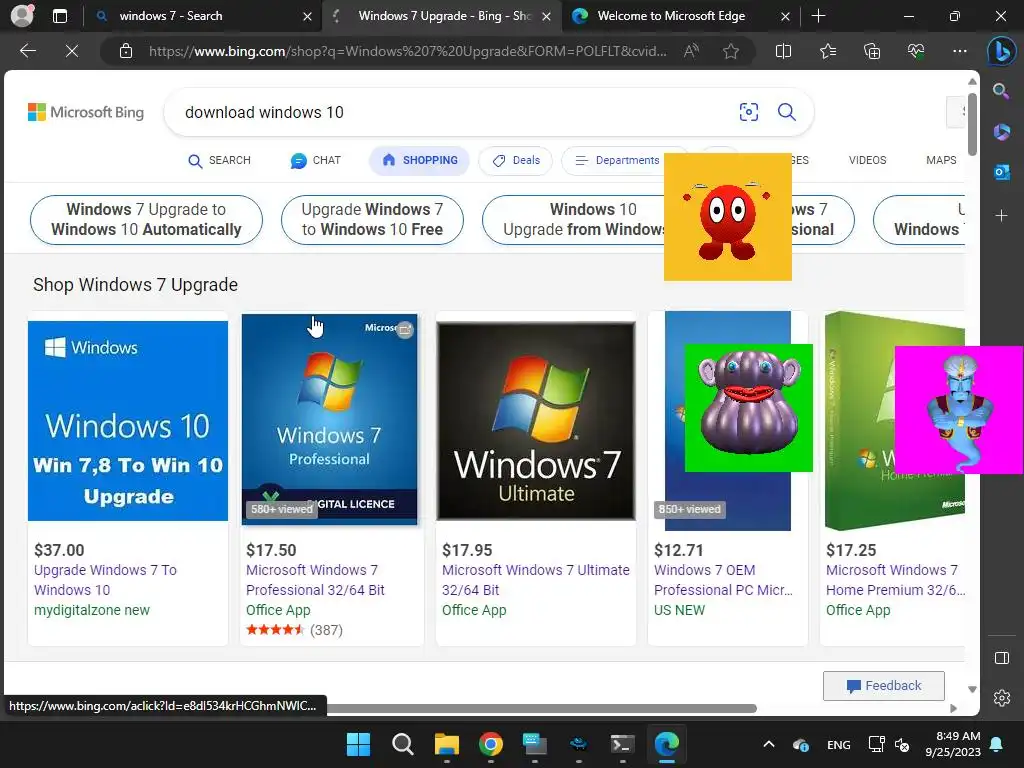
Task: Open Bing Copilot sidebar button
Action: coord(1001,52)
